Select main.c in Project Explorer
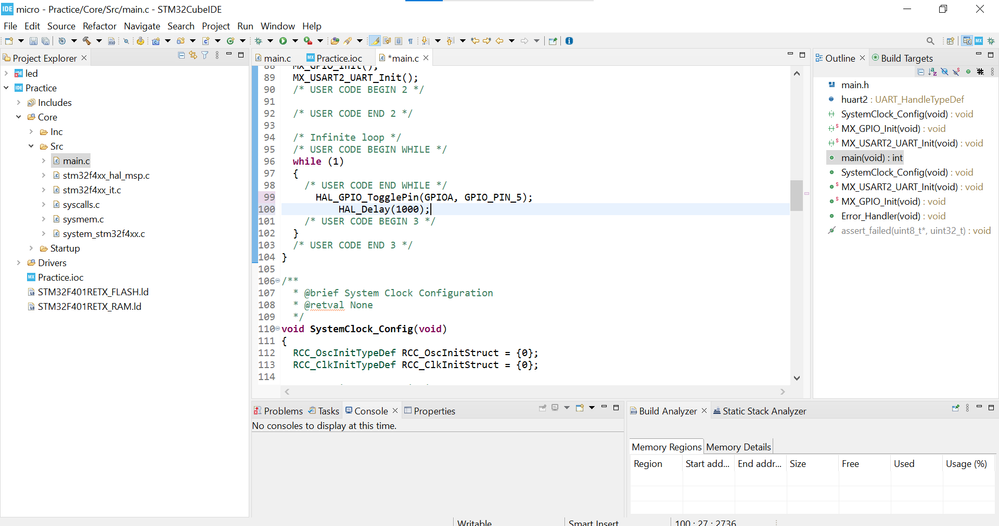 point(76,161)
